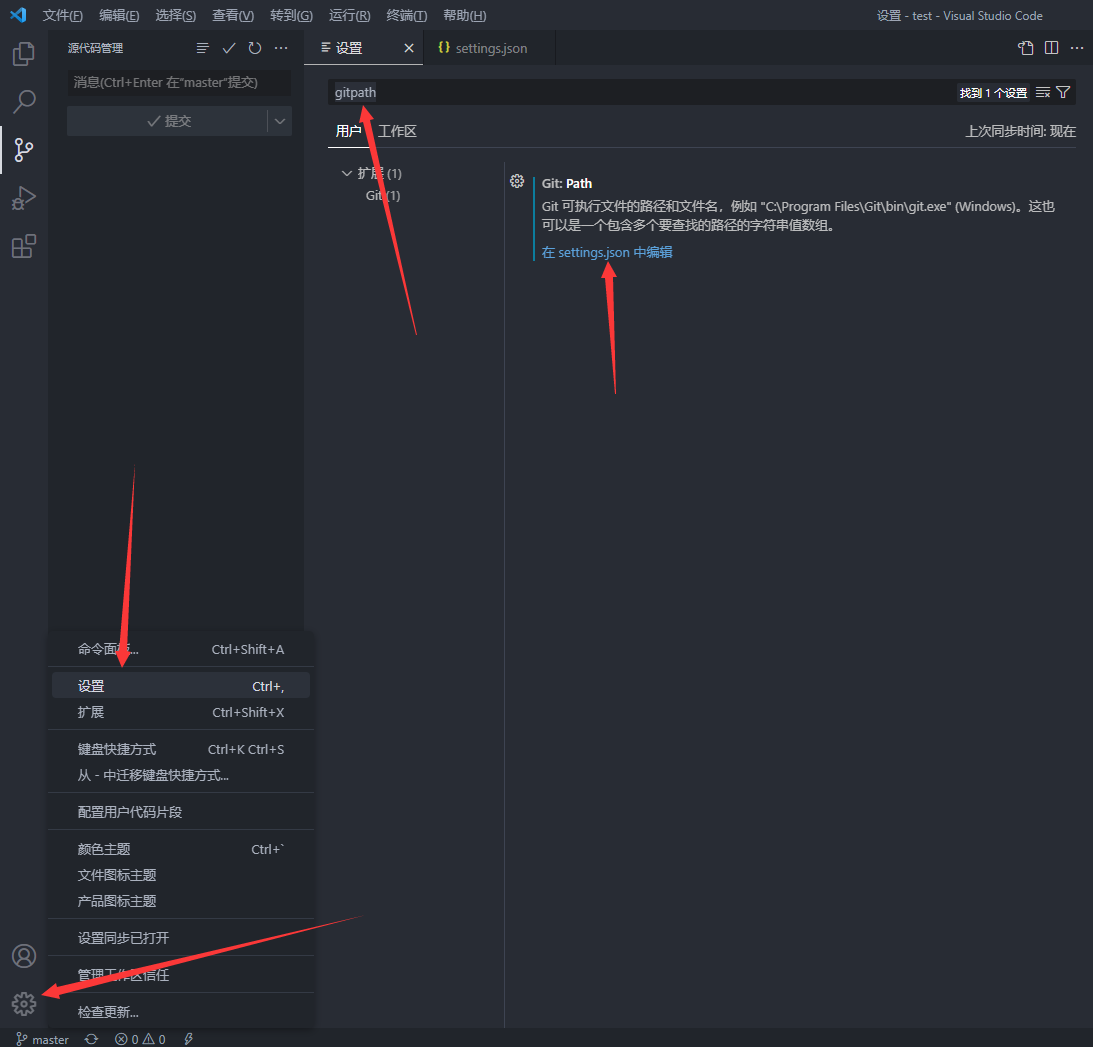Image resolution: width=1093 pixels, height=1047 pixels.
Task: Open the 帮助(H) menu
Action: [465, 15]
